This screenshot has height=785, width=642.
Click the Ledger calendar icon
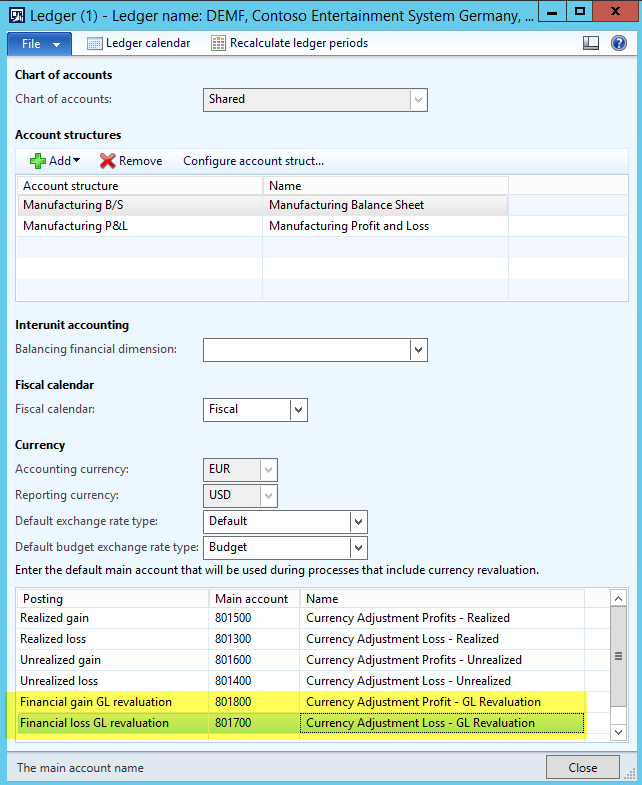[x=95, y=44]
